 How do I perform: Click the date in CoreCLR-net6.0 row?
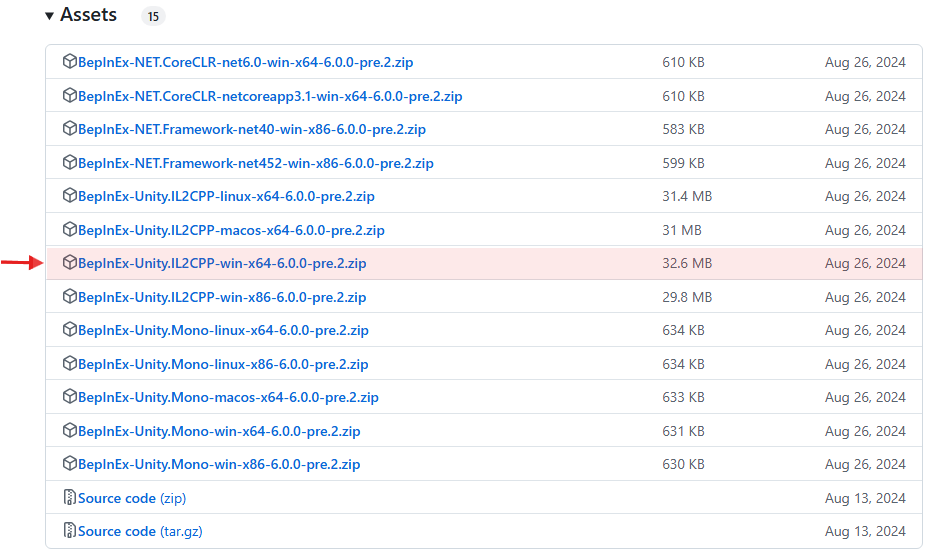pos(865,62)
